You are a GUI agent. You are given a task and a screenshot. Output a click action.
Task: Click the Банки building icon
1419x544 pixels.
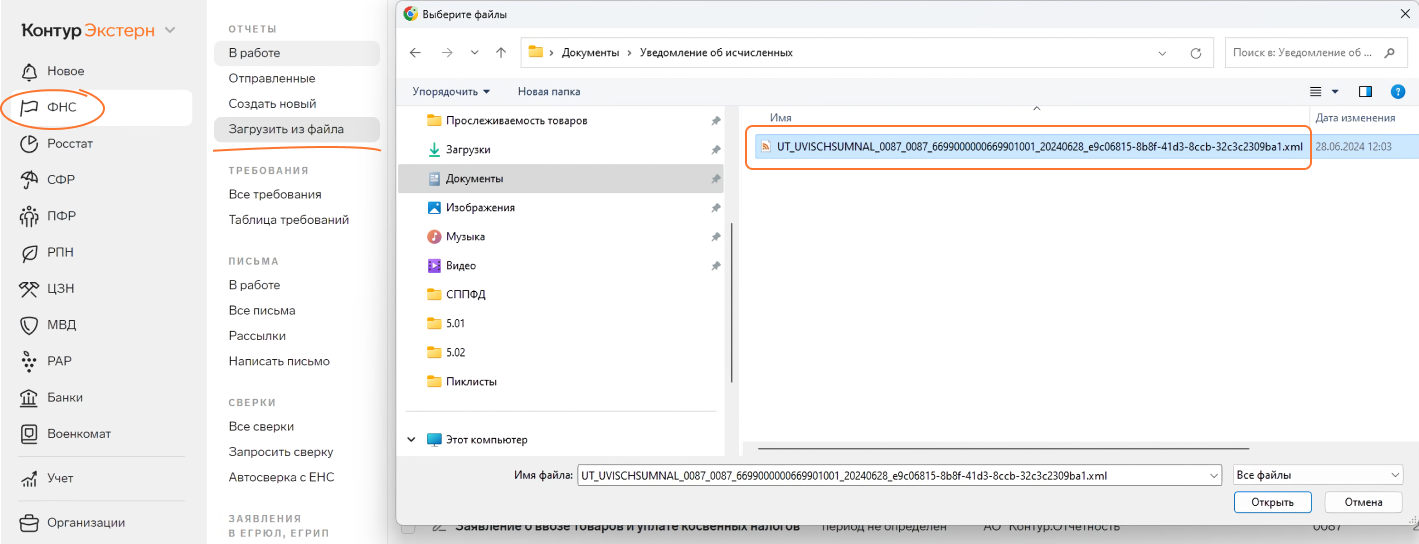point(29,398)
